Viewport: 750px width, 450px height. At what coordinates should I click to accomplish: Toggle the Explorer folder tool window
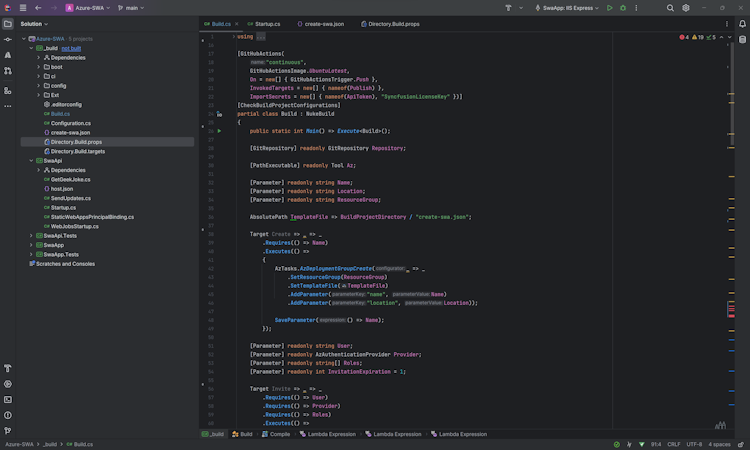point(8,23)
